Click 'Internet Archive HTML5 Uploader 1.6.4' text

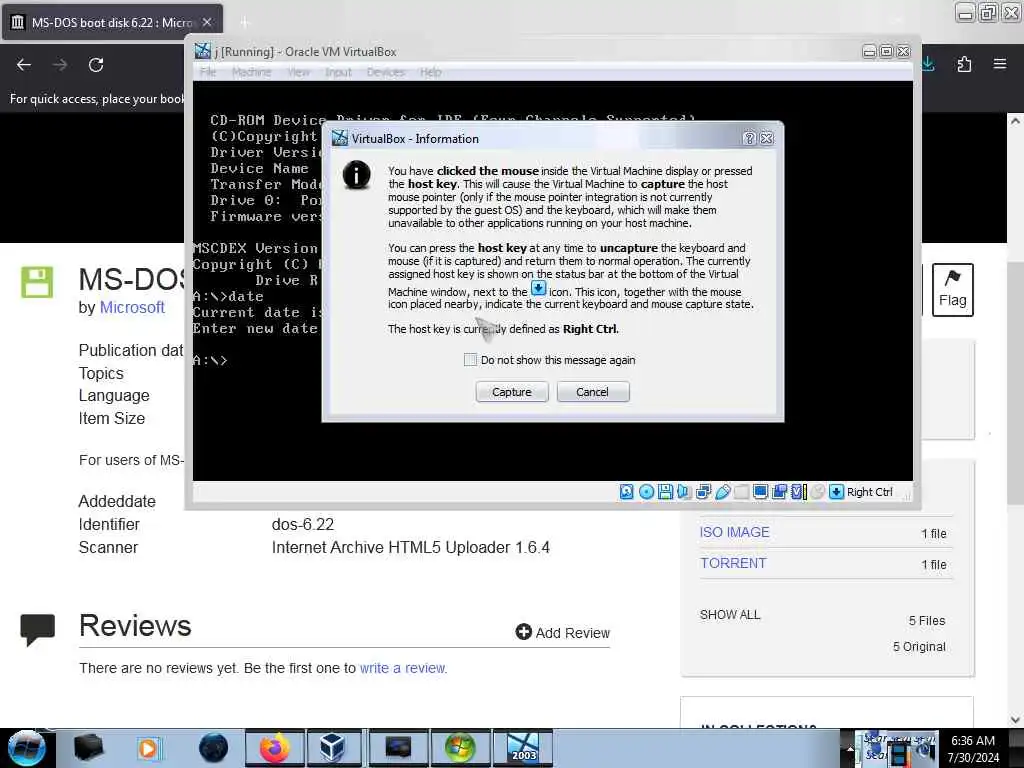pos(411,547)
